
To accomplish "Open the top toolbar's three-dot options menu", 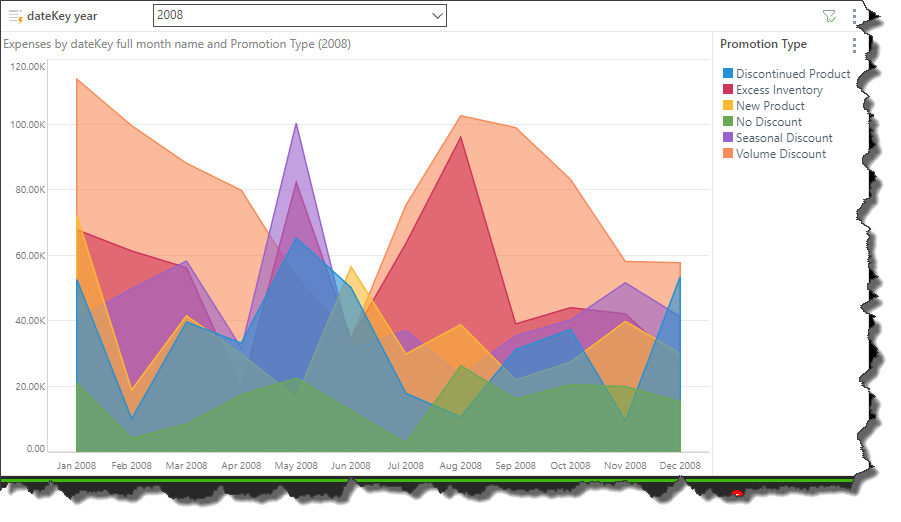I will 854,16.
